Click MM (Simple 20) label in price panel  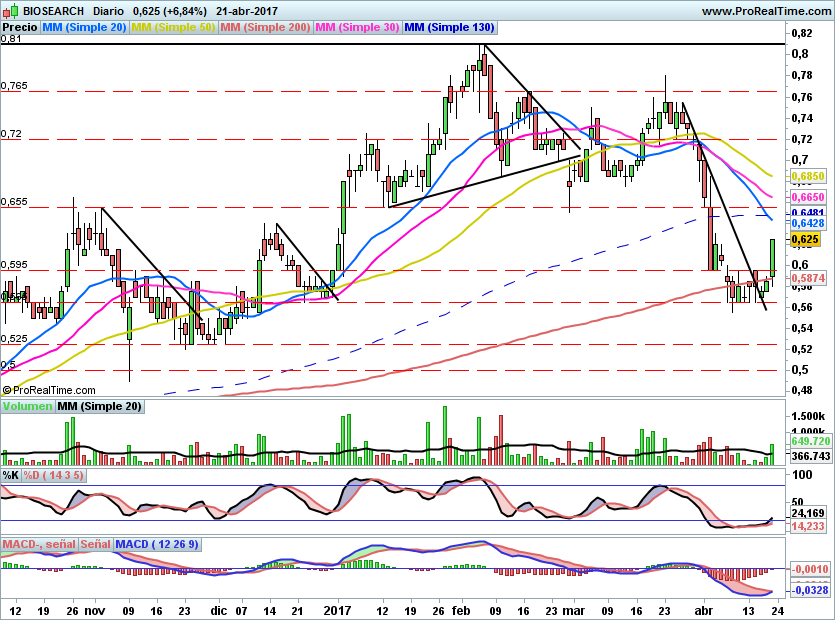click(x=85, y=28)
